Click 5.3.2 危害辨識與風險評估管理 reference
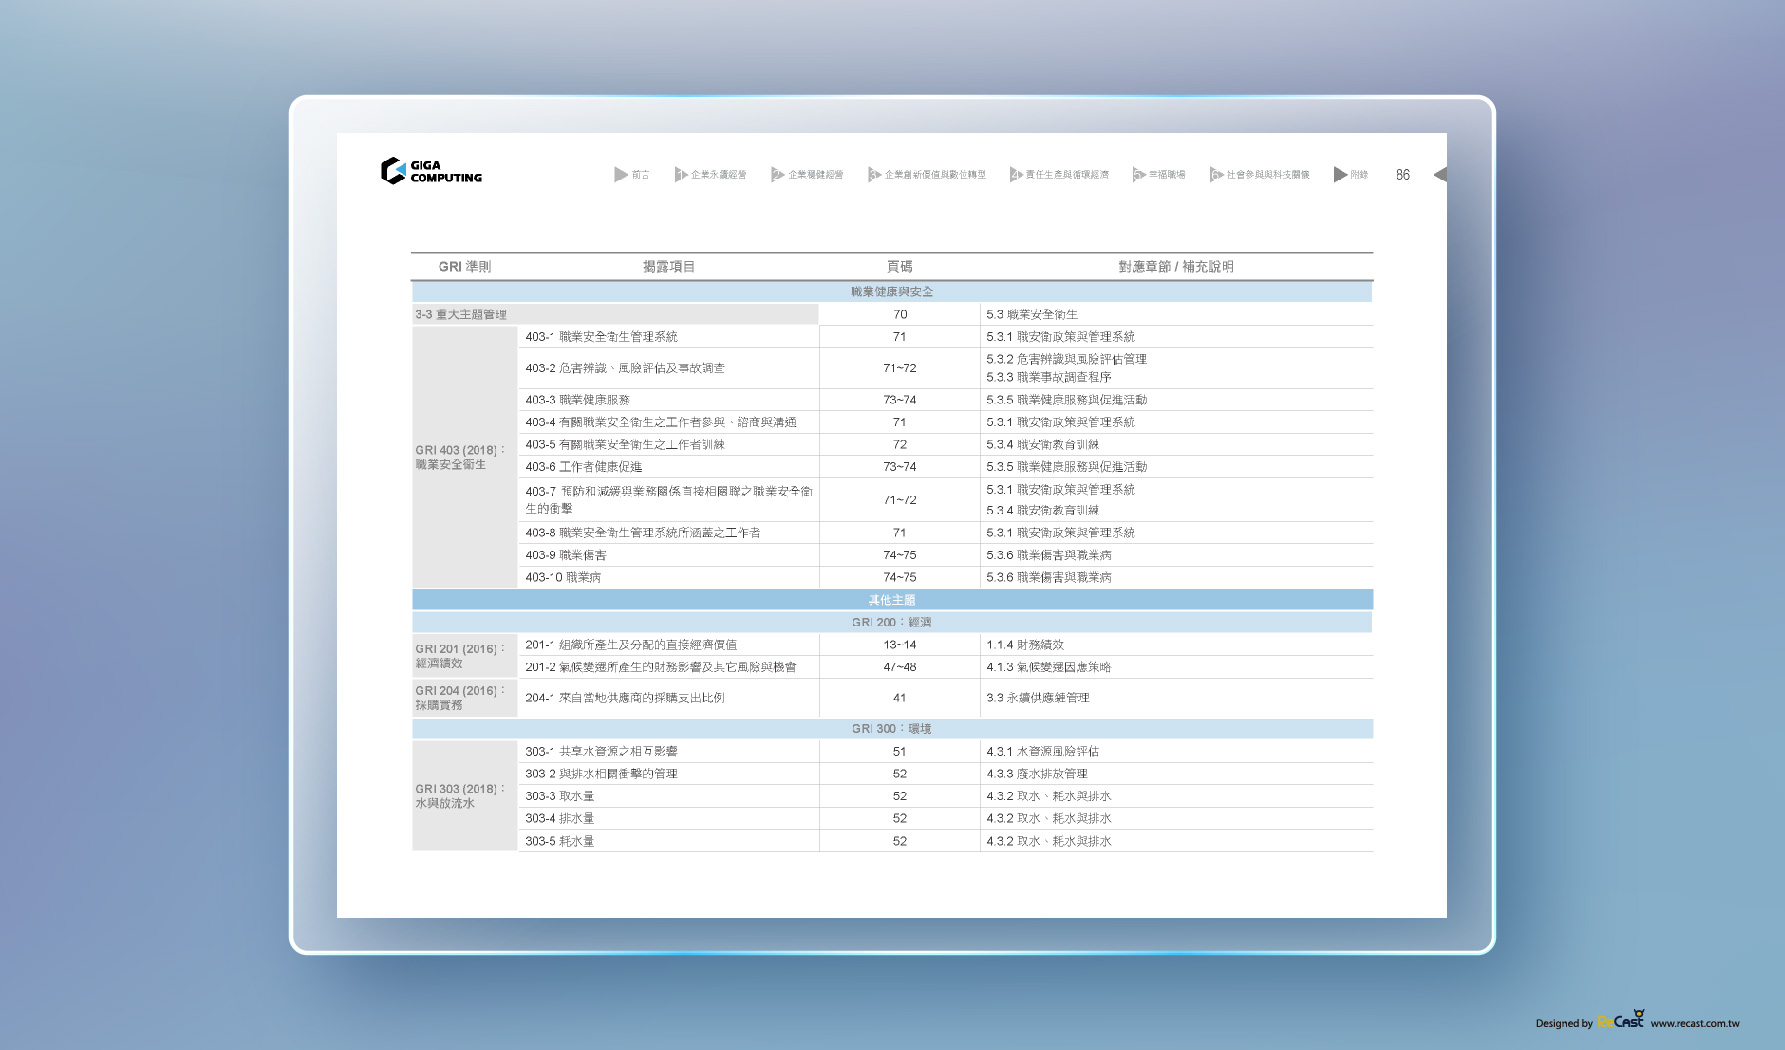The image size is (1785, 1050). (1066, 358)
